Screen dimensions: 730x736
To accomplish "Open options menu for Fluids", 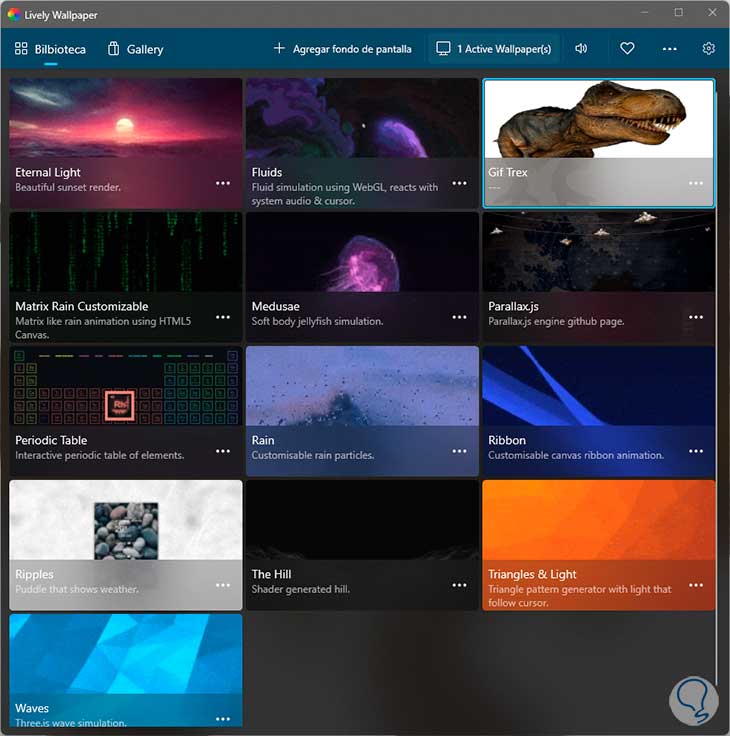I will (459, 183).
